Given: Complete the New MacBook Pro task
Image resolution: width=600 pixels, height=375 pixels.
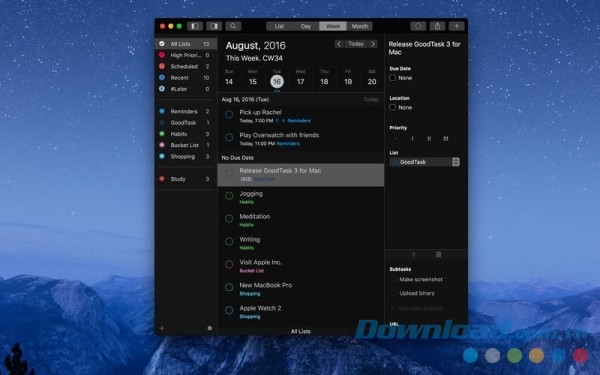Looking at the screenshot, I should coord(229,287).
